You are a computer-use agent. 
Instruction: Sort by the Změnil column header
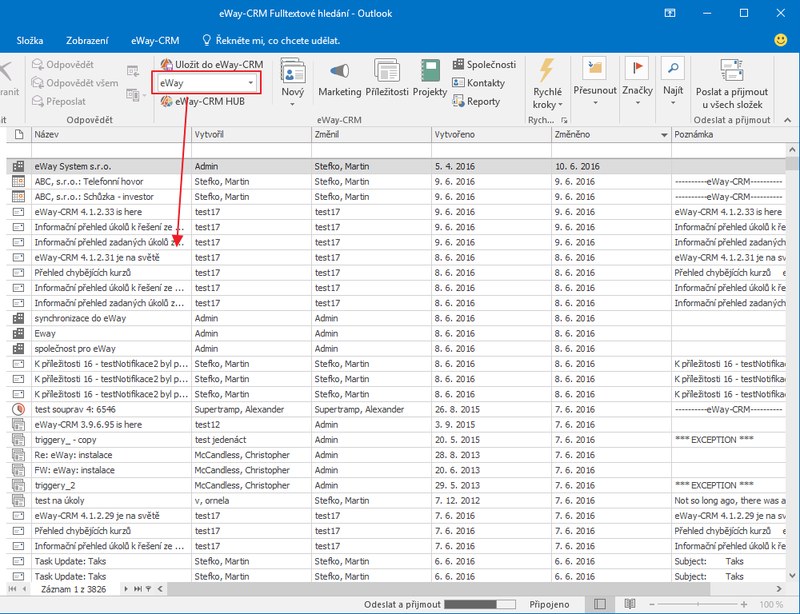click(x=371, y=135)
